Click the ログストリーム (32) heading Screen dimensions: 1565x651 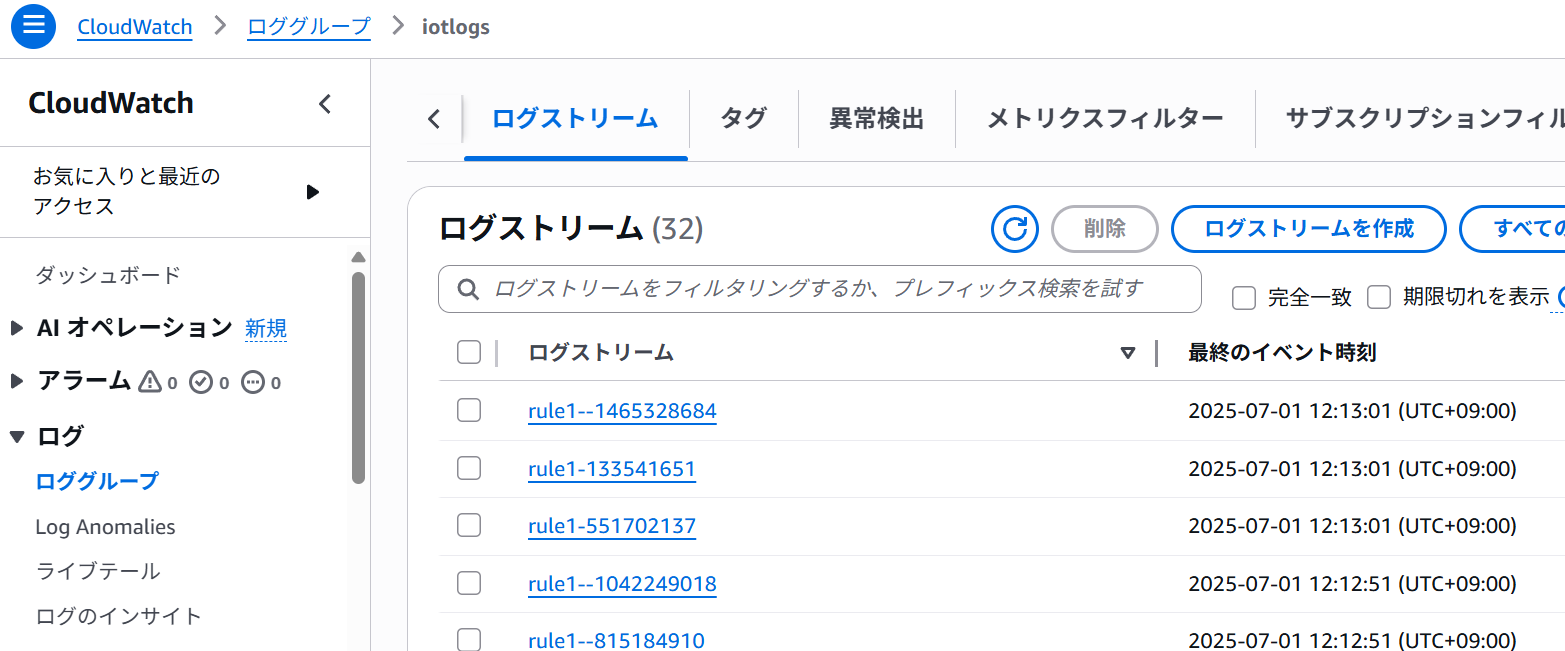[x=571, y=229]
